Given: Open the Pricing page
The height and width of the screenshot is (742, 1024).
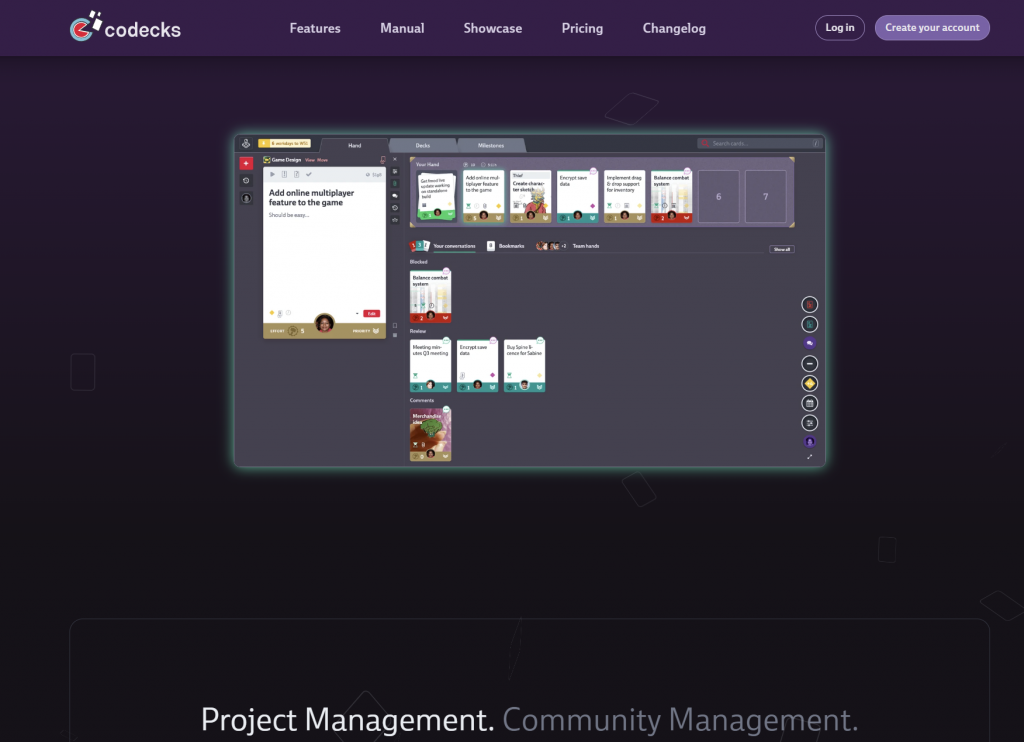Looking at the screenshot, I should (582, 28).
